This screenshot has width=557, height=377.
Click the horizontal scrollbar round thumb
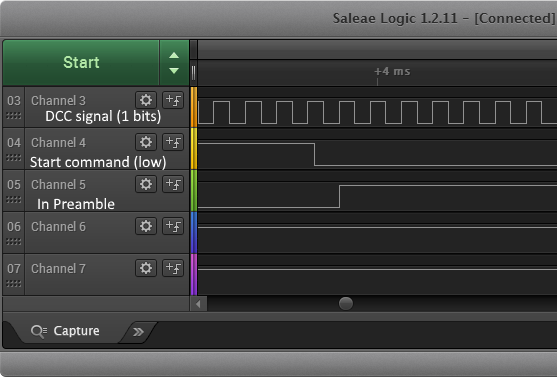pos(346,303)
